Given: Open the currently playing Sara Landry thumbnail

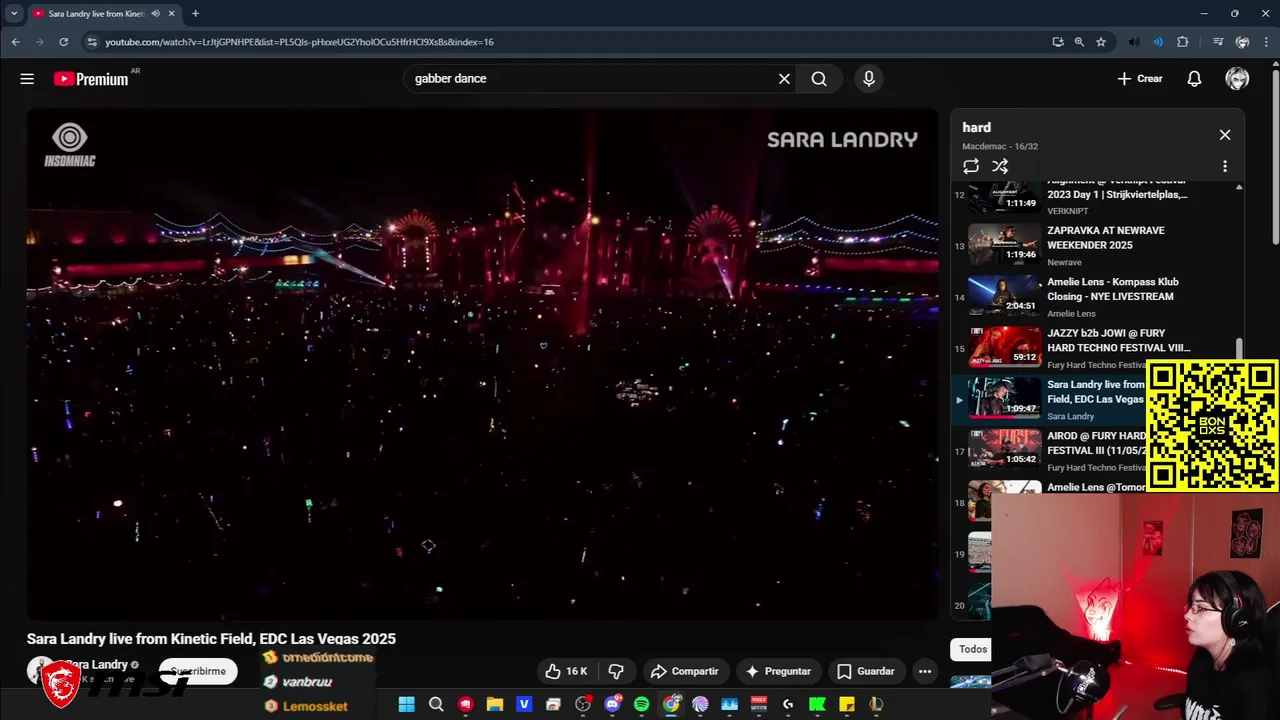Looking at the screenshot, I should pos(1005,397).
